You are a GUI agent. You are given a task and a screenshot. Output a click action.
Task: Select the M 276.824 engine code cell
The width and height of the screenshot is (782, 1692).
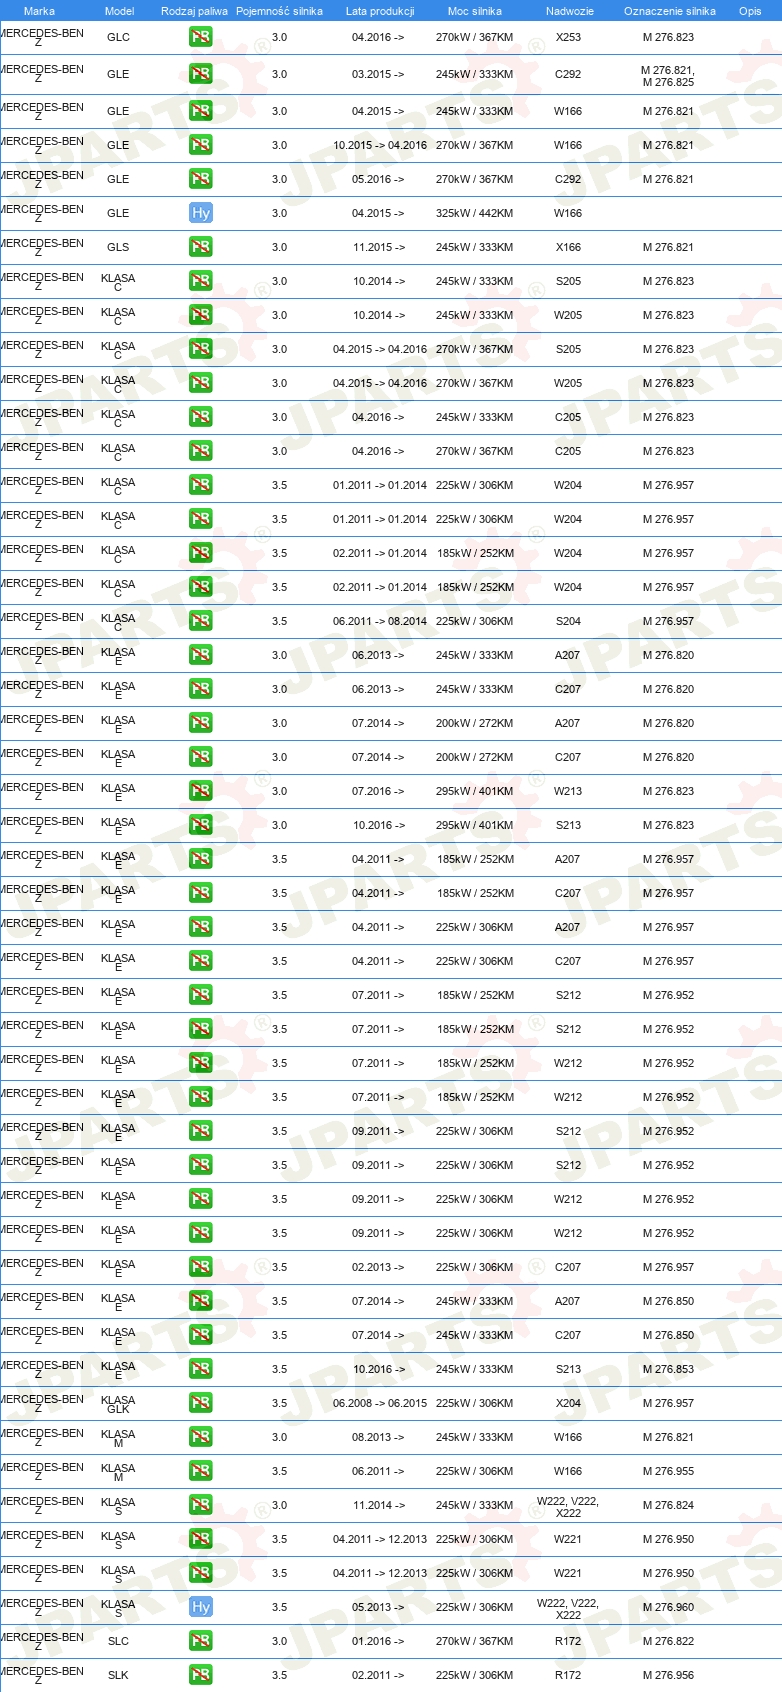668,1505
